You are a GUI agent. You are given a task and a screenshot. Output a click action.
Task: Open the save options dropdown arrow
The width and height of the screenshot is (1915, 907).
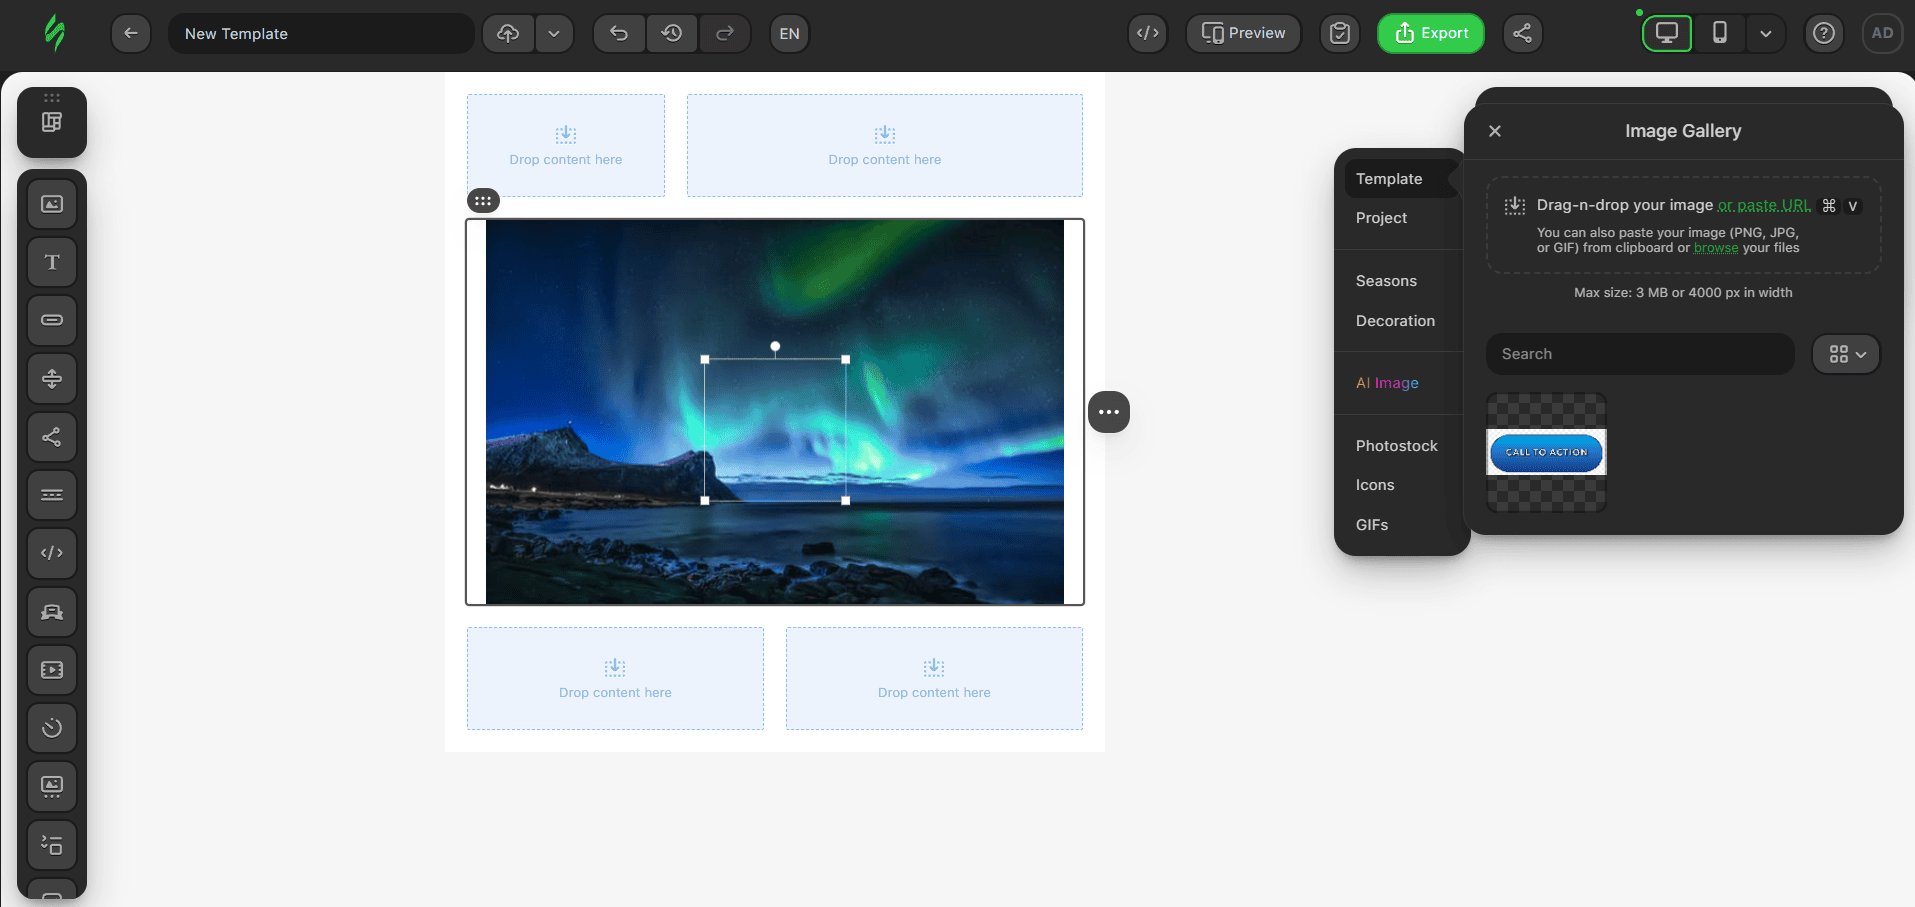tap(554, 33)
